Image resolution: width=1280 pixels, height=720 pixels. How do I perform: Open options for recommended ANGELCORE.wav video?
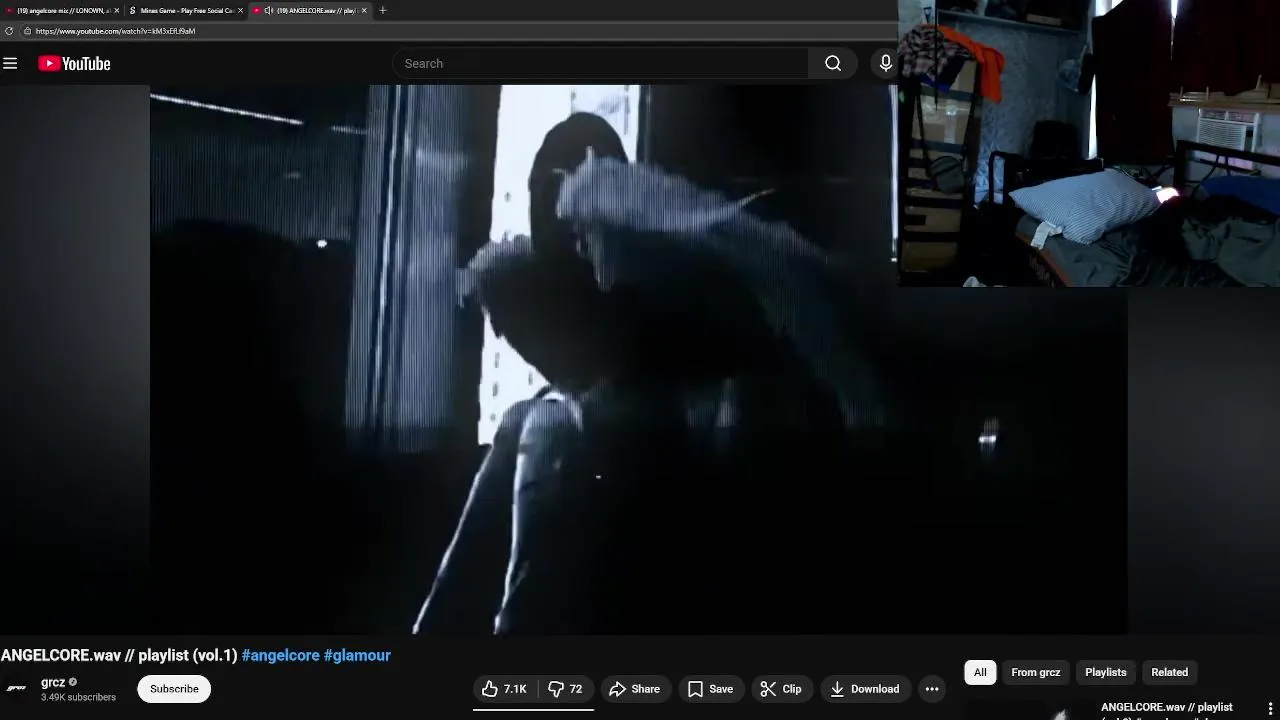[x=1270, y=709]
